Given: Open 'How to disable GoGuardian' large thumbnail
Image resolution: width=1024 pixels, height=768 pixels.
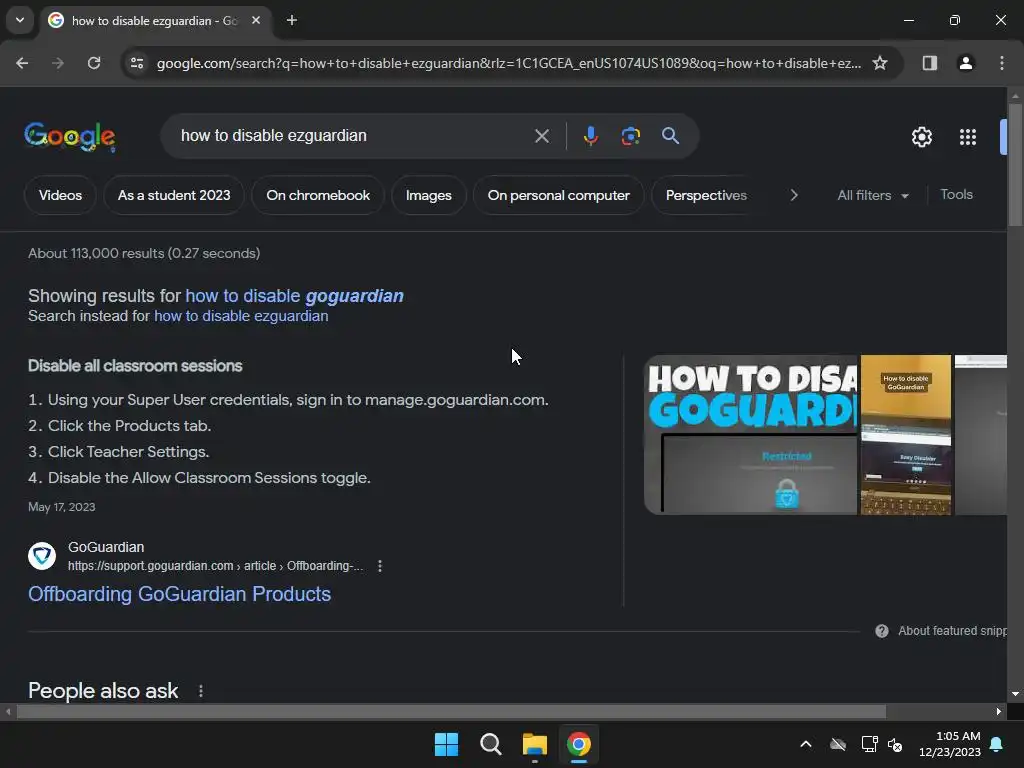Looking at the screenshot, I should coord(750,435).
